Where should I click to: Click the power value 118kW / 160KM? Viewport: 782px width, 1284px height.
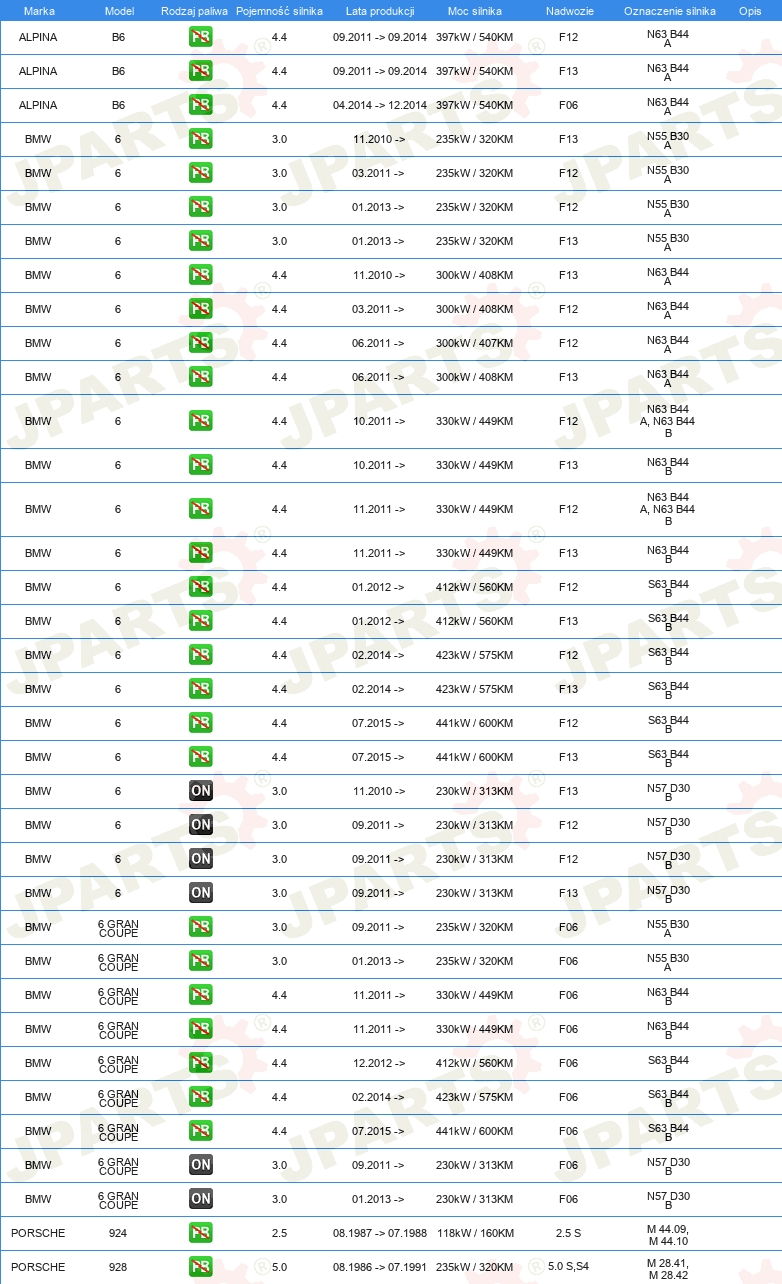click(474, 1234)
